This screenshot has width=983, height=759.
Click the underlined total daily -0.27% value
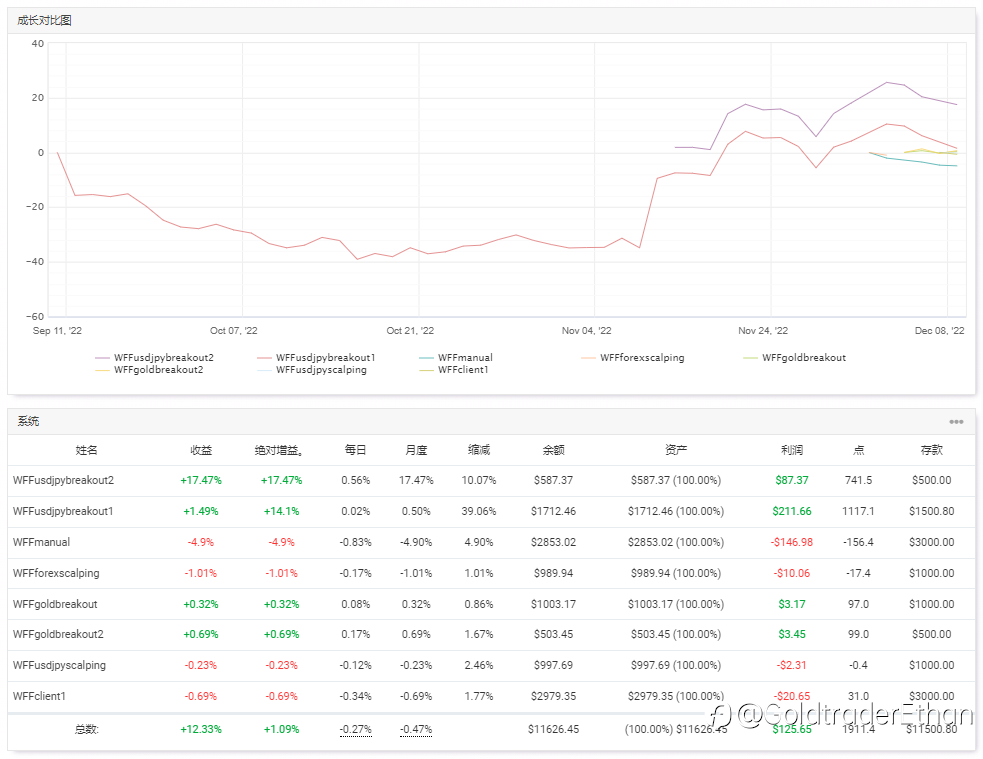click(x=355, y=730)
